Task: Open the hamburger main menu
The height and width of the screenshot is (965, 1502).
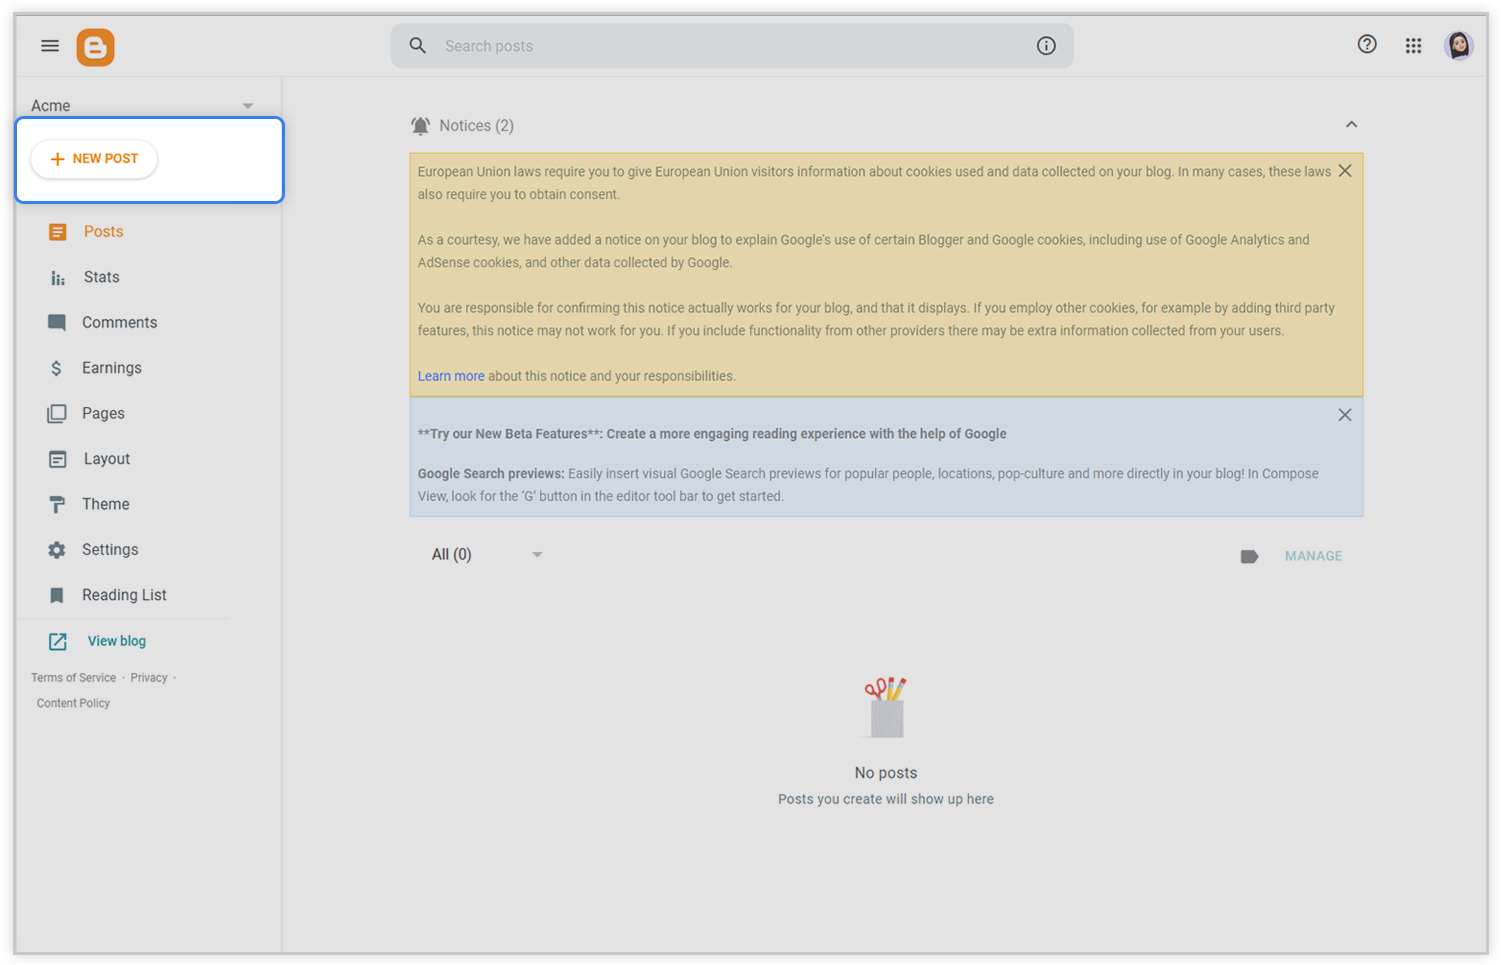Action: point(50,46)
